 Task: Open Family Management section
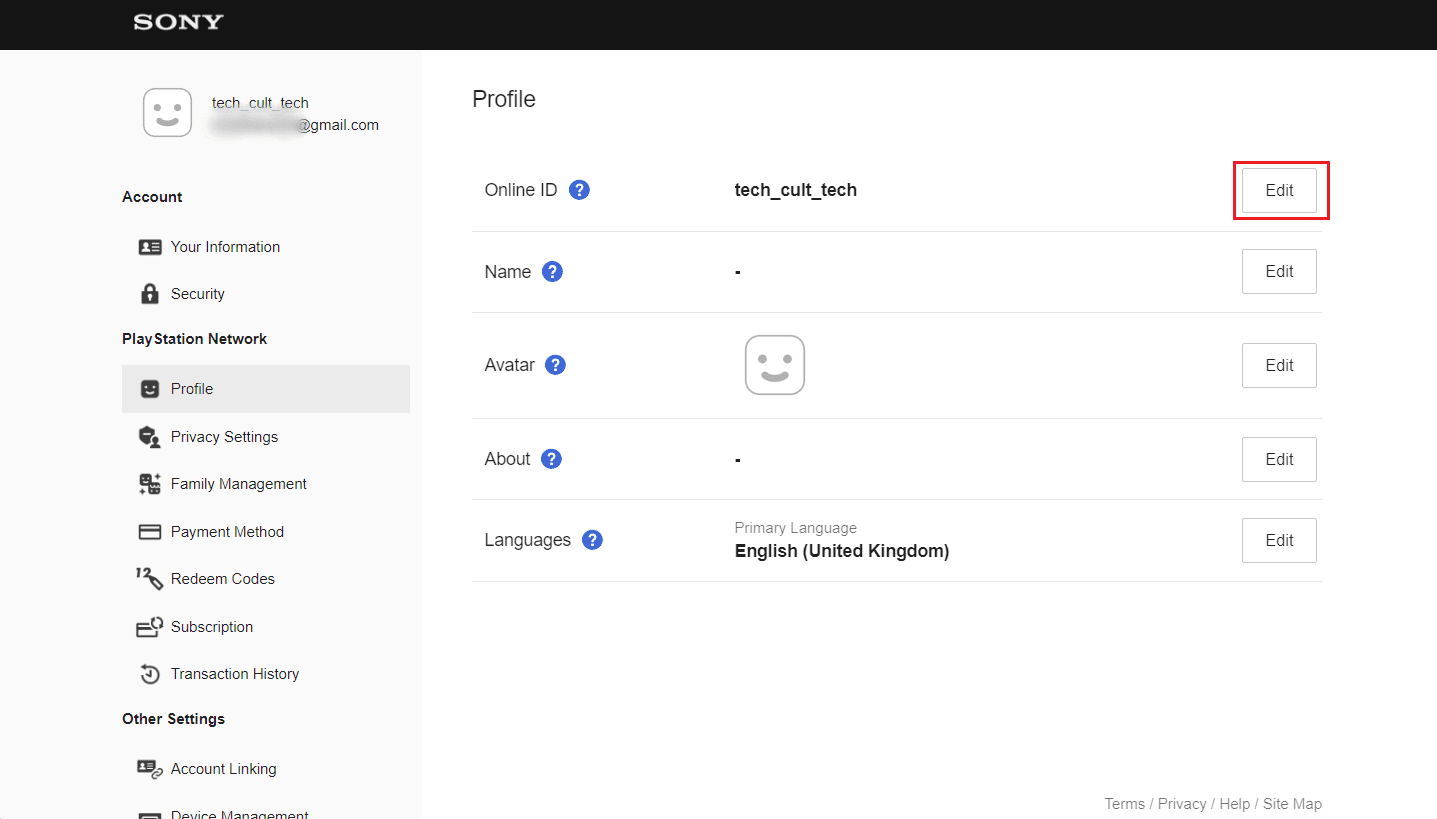click(x=238, y=484)
